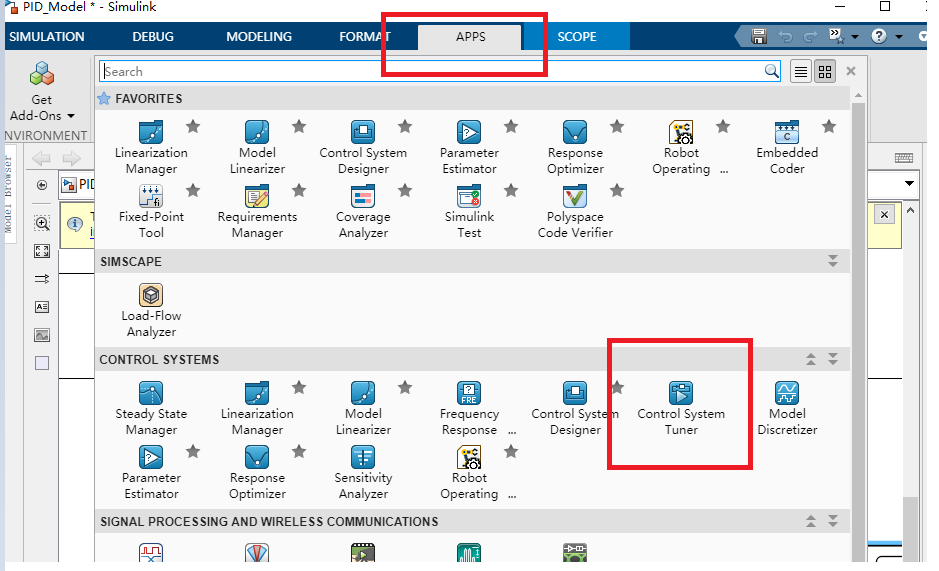This screenshot has width=939, height=571.
Task: Open Parameter Estimator in Favorites
Action: (469, 147)
